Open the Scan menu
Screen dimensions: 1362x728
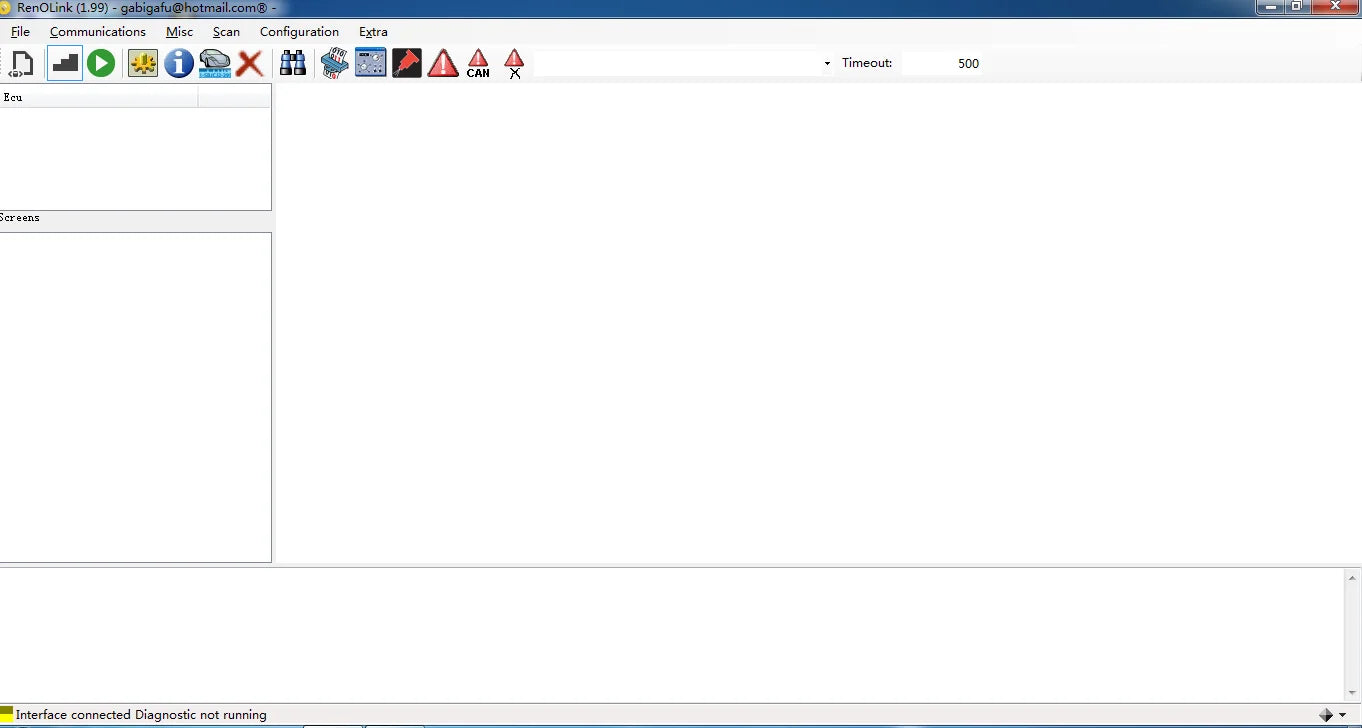226,32
